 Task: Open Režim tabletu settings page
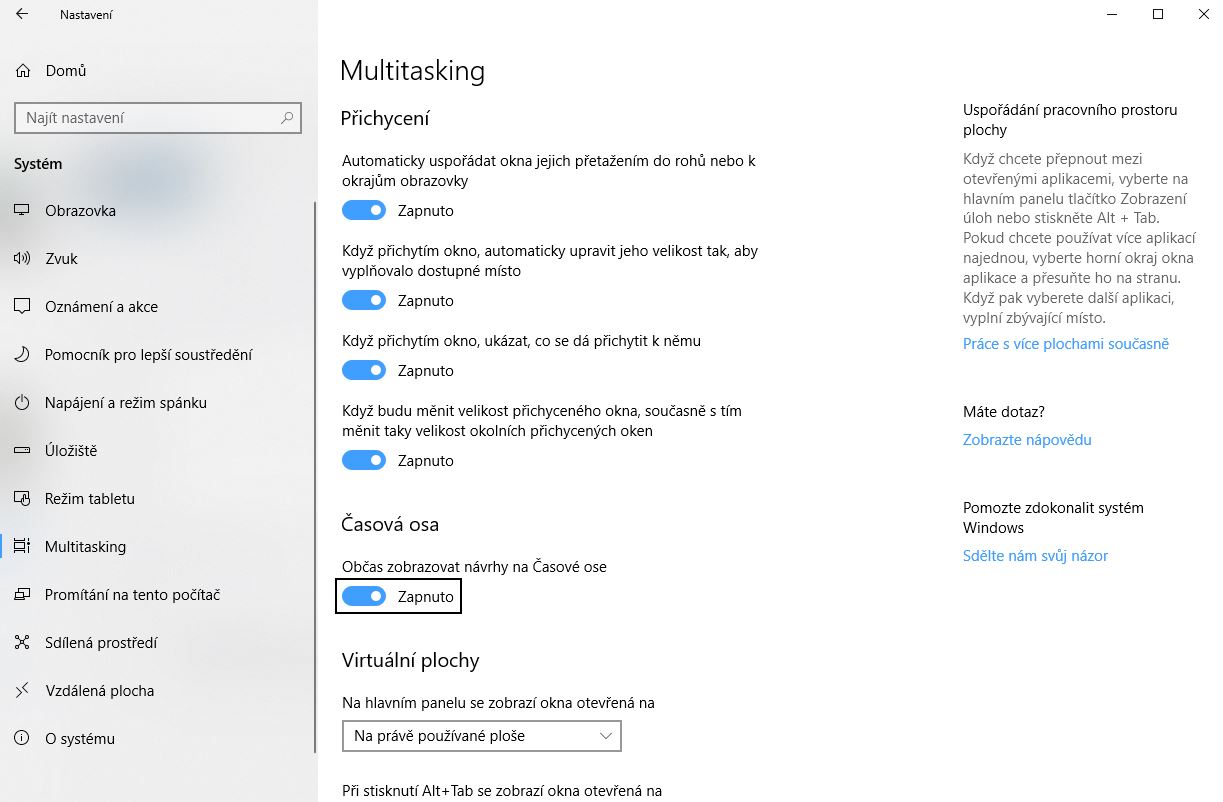click(x=90, y=499)
